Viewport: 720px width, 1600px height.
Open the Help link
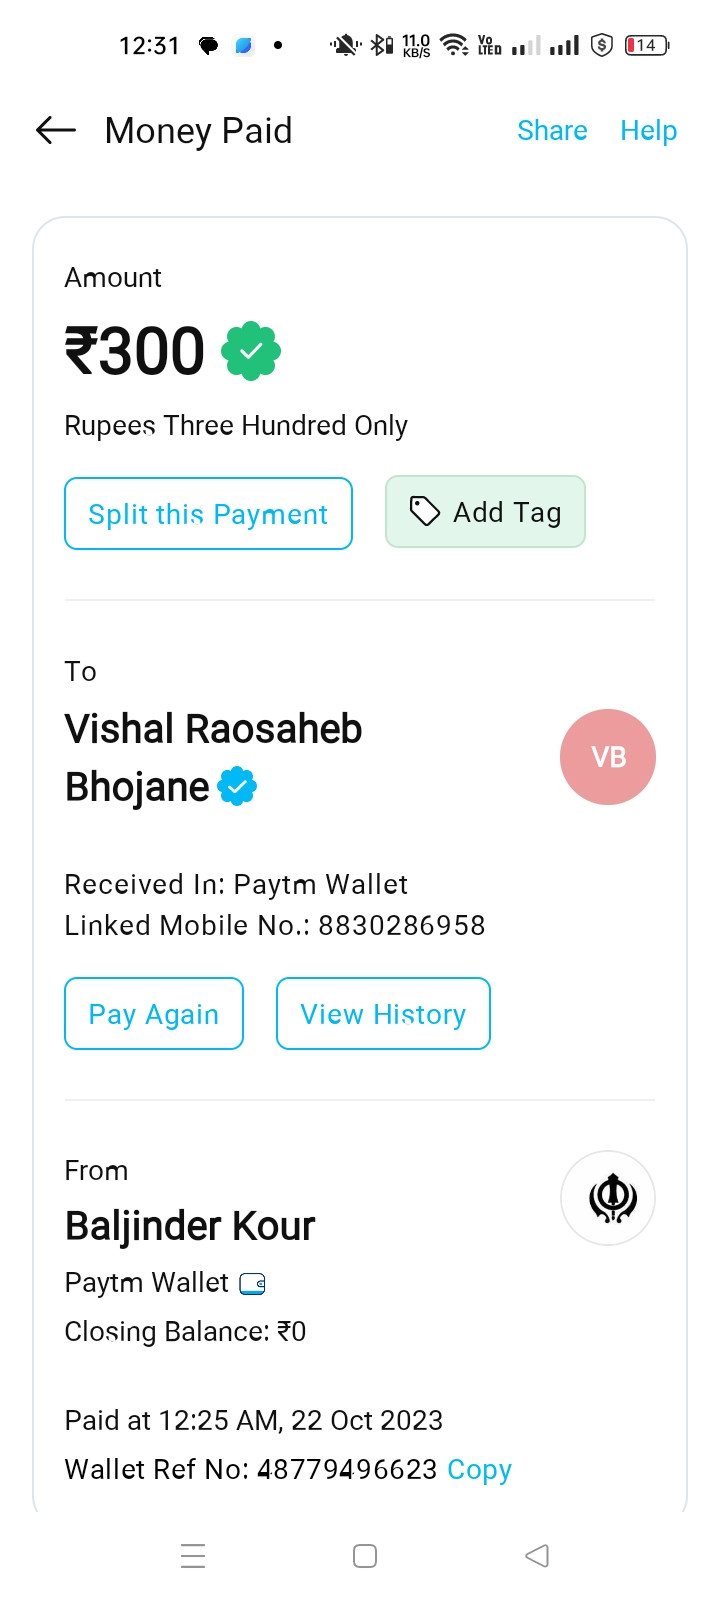649,131
